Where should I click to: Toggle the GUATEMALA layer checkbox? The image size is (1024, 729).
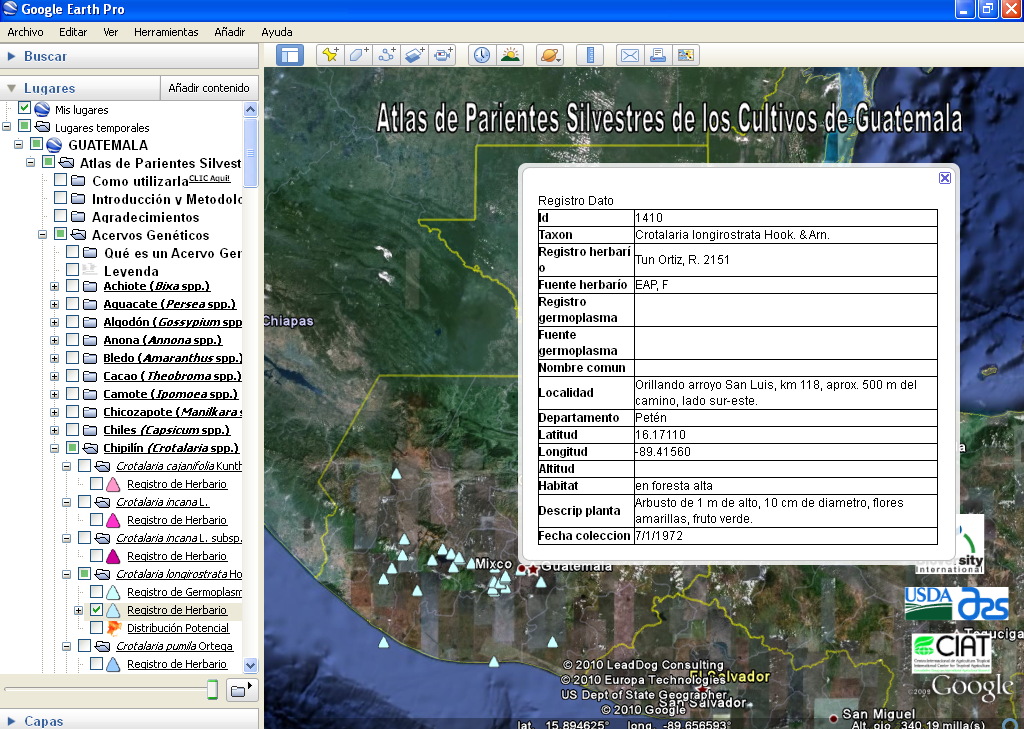click(x=37, y=144)
